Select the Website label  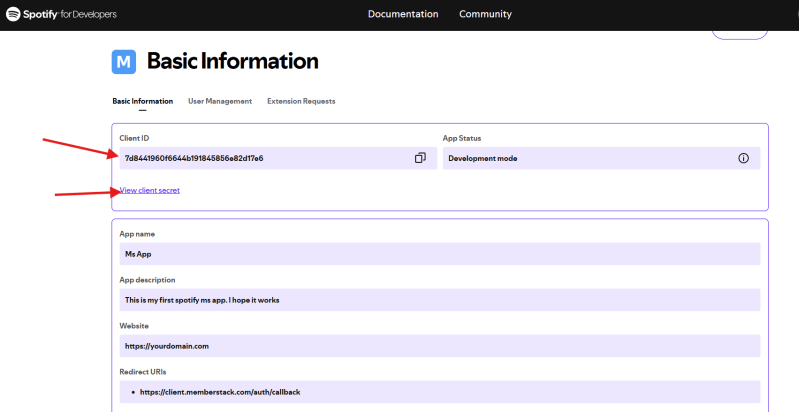click(134, 326)
